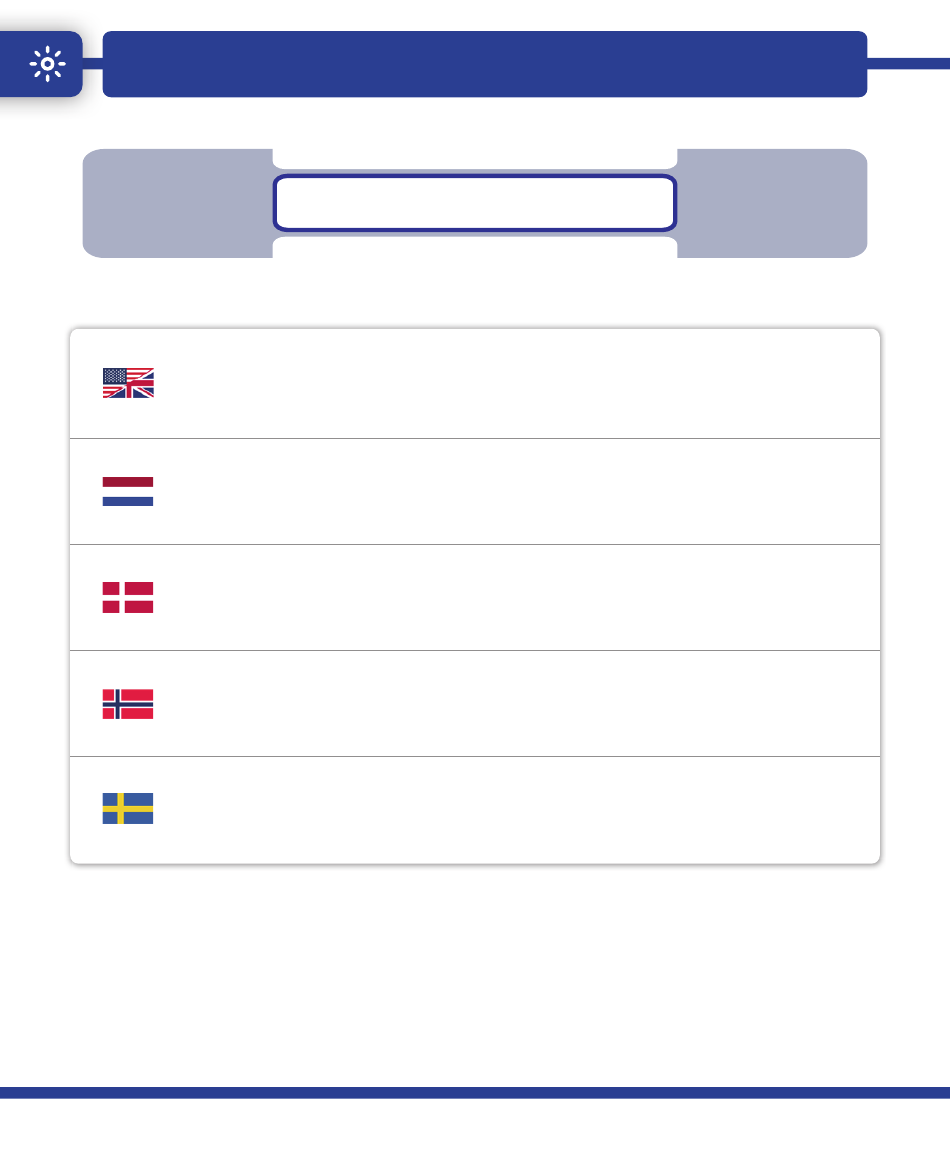Select the Swedish flag icon
The height and width of the screenshot is (1157, 950).
128,809
